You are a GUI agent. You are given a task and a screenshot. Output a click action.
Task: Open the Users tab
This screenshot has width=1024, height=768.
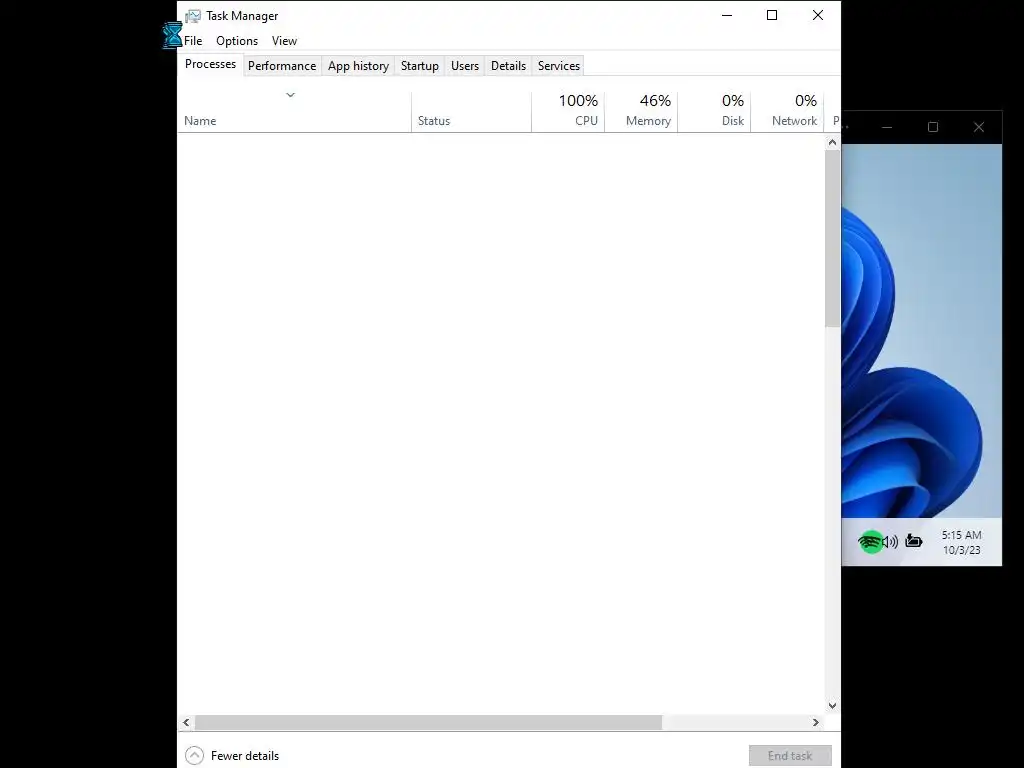[x=464, y=66]
